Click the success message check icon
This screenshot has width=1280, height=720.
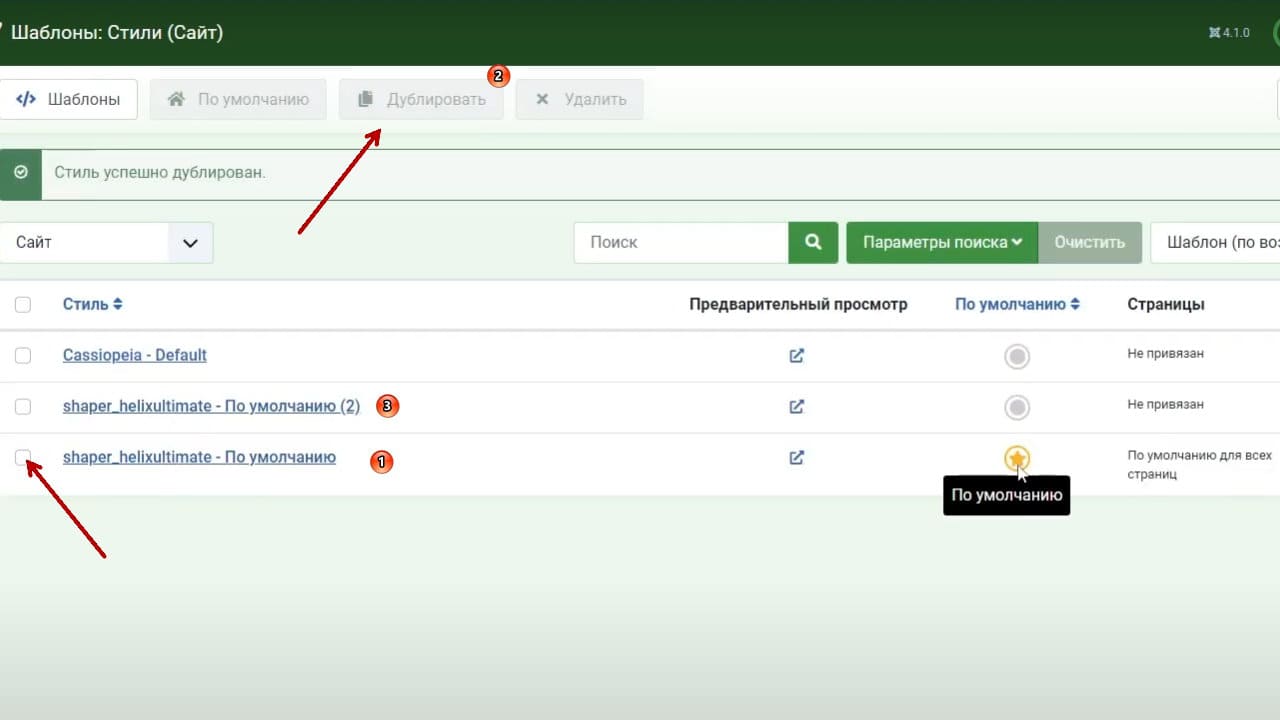click(21, 173)
